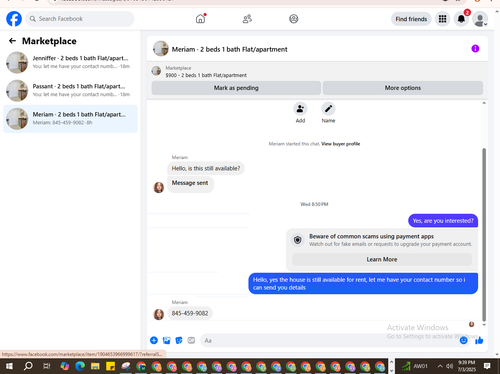The width and height of the screenshot is (500, 374).
Task: Open Windows taskbar search
Action: pos(28,366)
